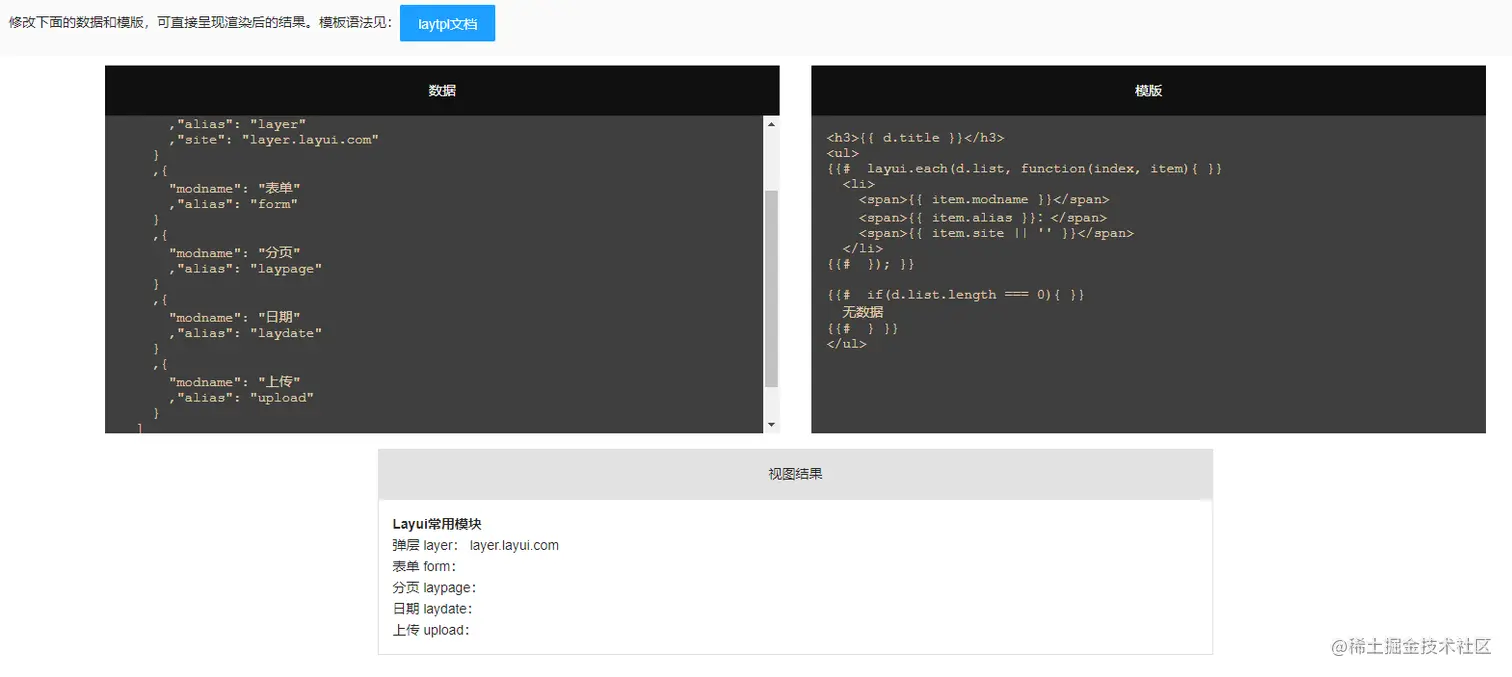Click the 表单 form result row
Image resolution: width=1512 pixels, height=677 pixels.
[x=424, y=567]
